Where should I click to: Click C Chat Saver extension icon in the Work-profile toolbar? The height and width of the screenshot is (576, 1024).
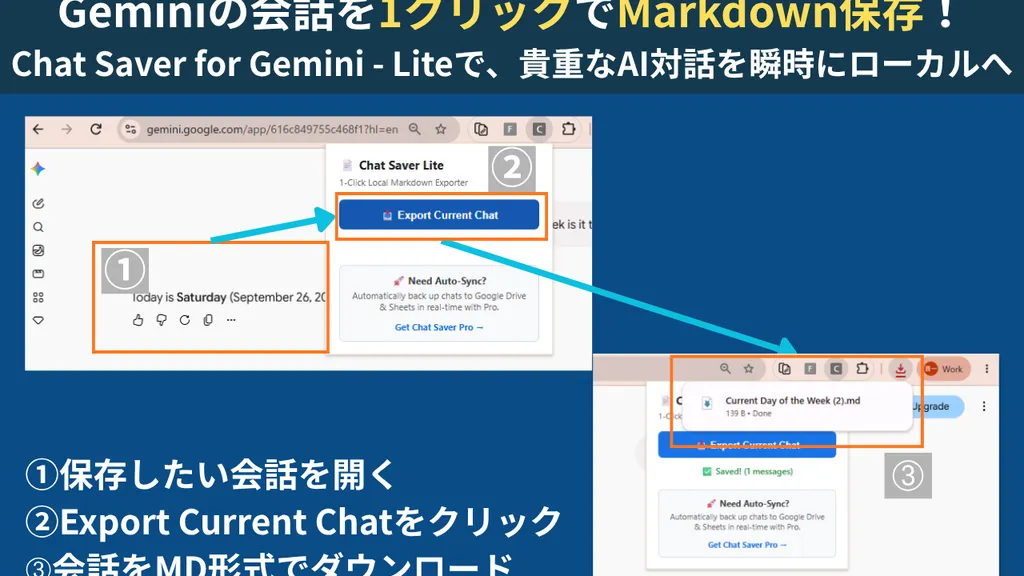(x=836, y=369)
